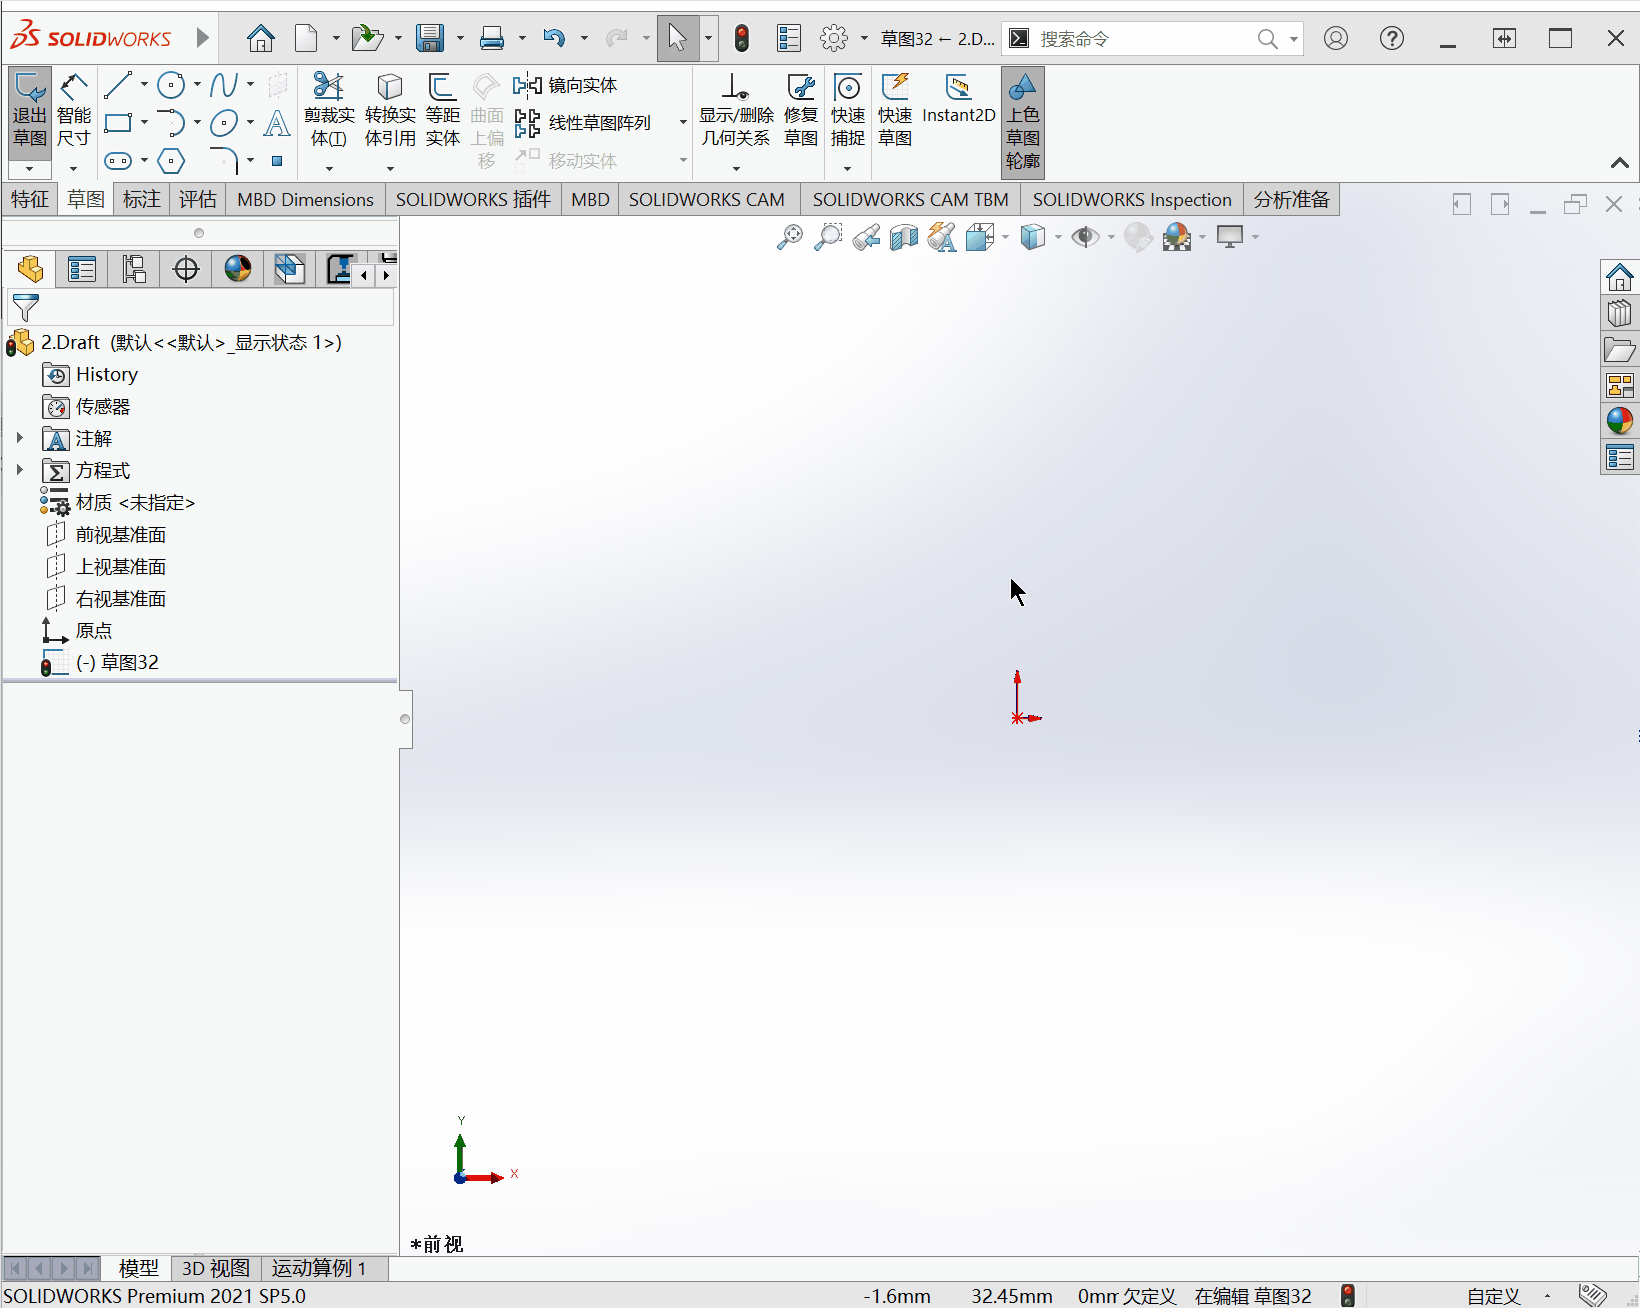Expand the 注解 (Annotations) tree node
This screenshot has width=1640, height=1308.
19,438
